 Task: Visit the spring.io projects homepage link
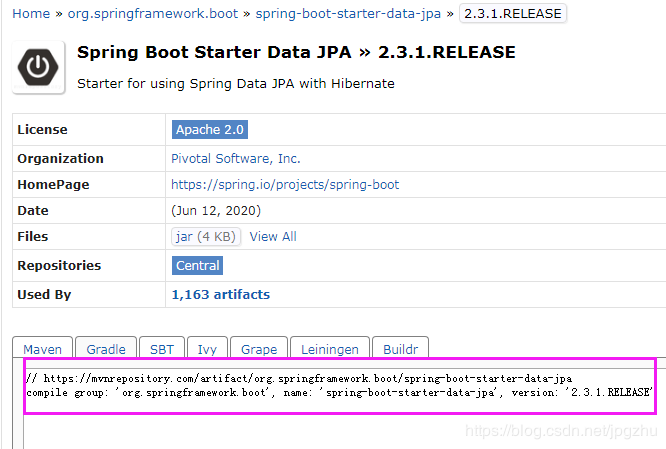285,185
